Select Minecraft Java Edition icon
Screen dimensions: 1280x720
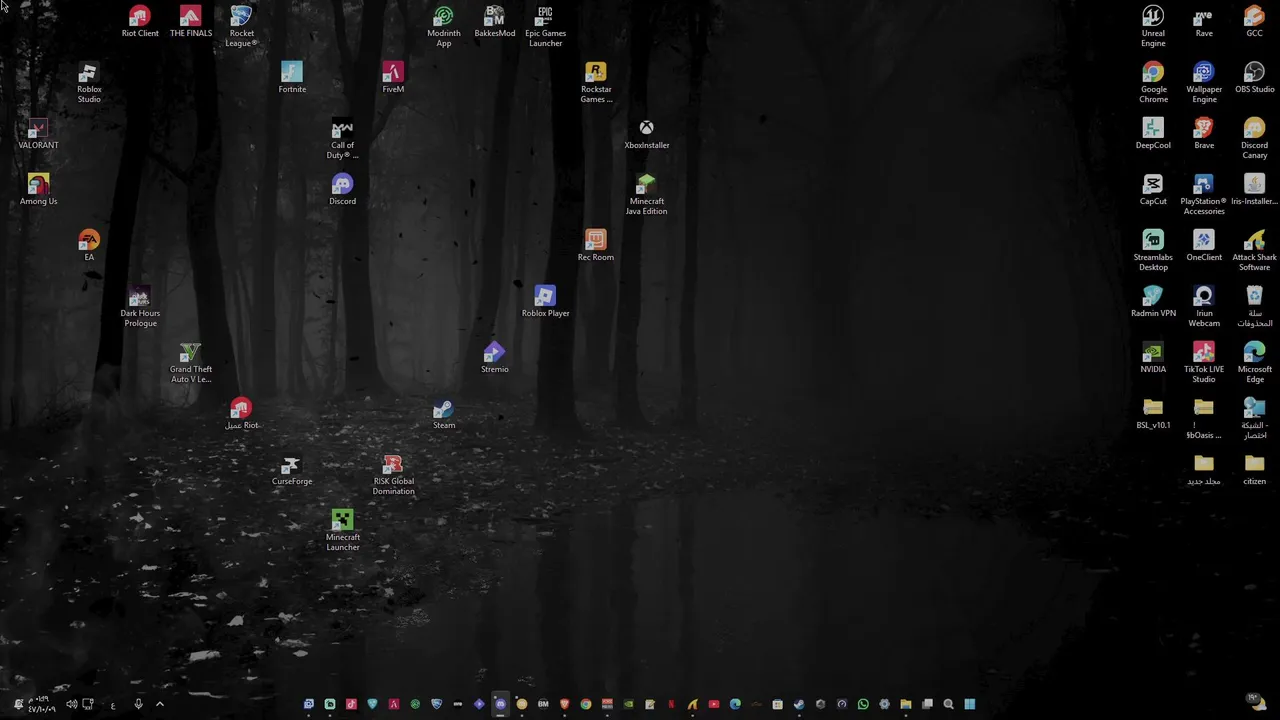647,195
